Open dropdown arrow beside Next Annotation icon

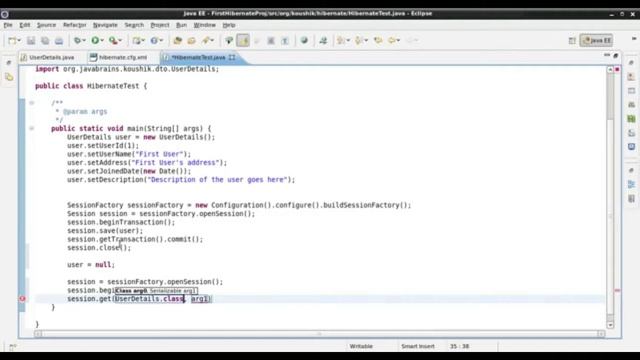[x=348, y=40]
